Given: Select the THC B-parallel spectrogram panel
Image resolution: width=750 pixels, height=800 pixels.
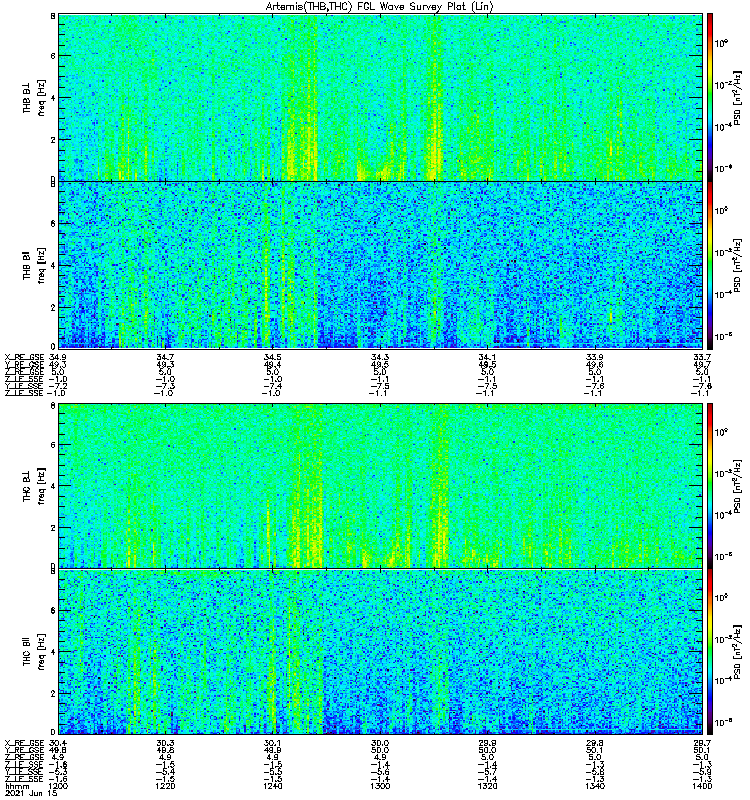Looking at the screenshot, I should click(x=380, y=652).
